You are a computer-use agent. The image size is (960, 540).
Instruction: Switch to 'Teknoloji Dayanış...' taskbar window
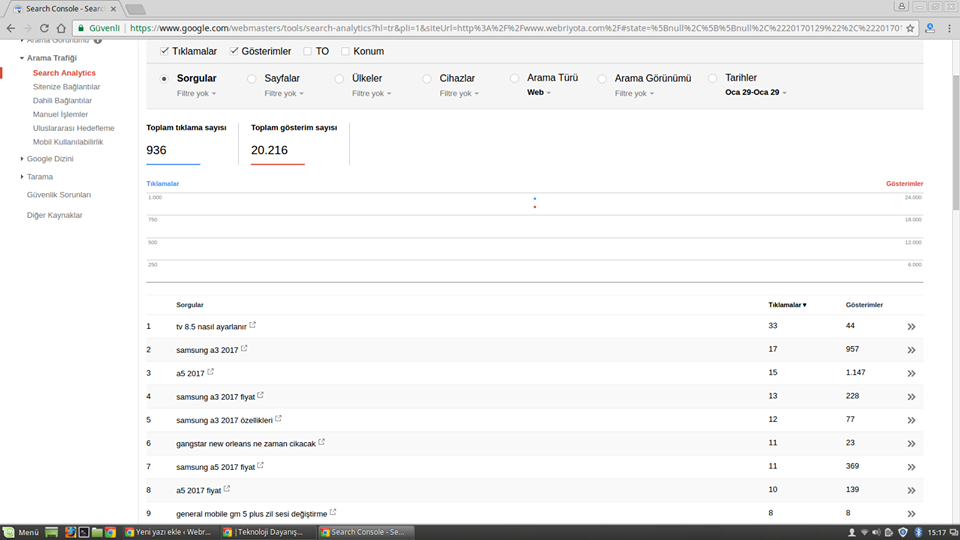[267, 532]
